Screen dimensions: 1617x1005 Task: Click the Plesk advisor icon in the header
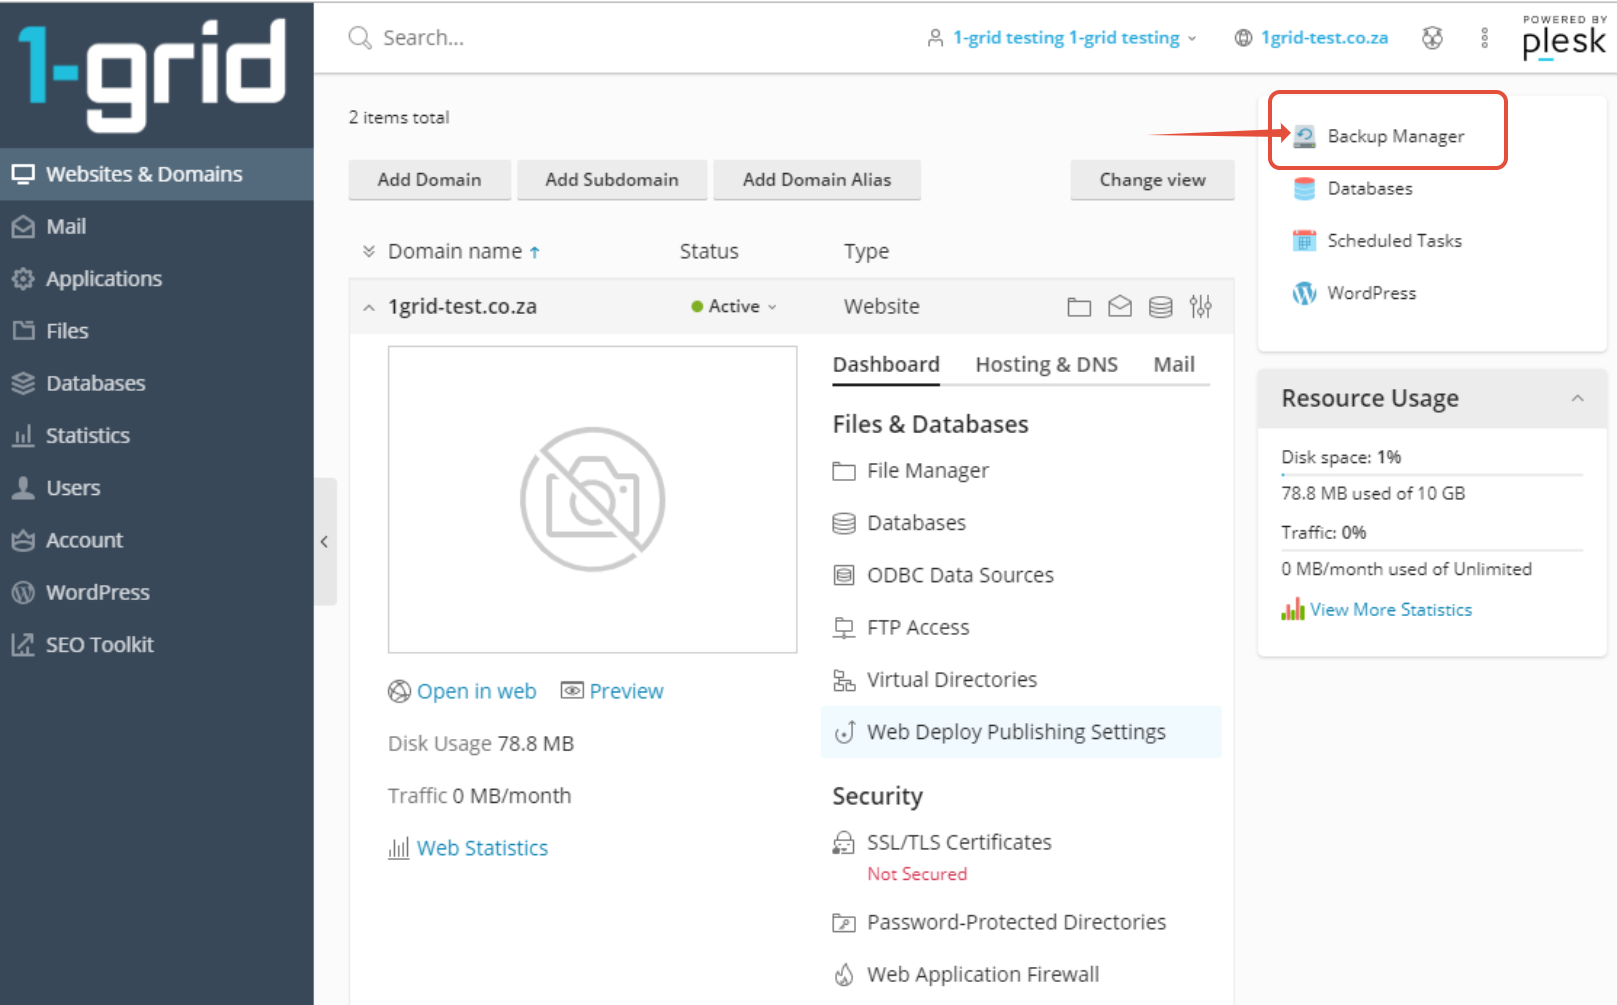1433,38
